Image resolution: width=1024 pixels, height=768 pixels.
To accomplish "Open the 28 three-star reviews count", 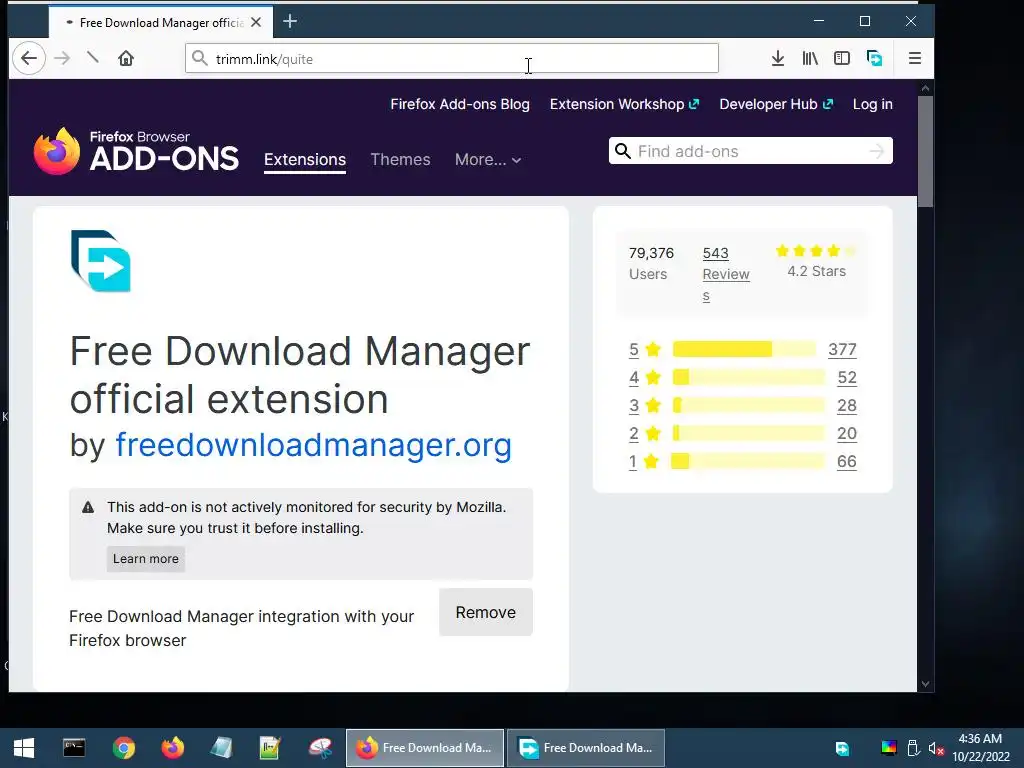I will pyautogui.click(x=847, y=406).
